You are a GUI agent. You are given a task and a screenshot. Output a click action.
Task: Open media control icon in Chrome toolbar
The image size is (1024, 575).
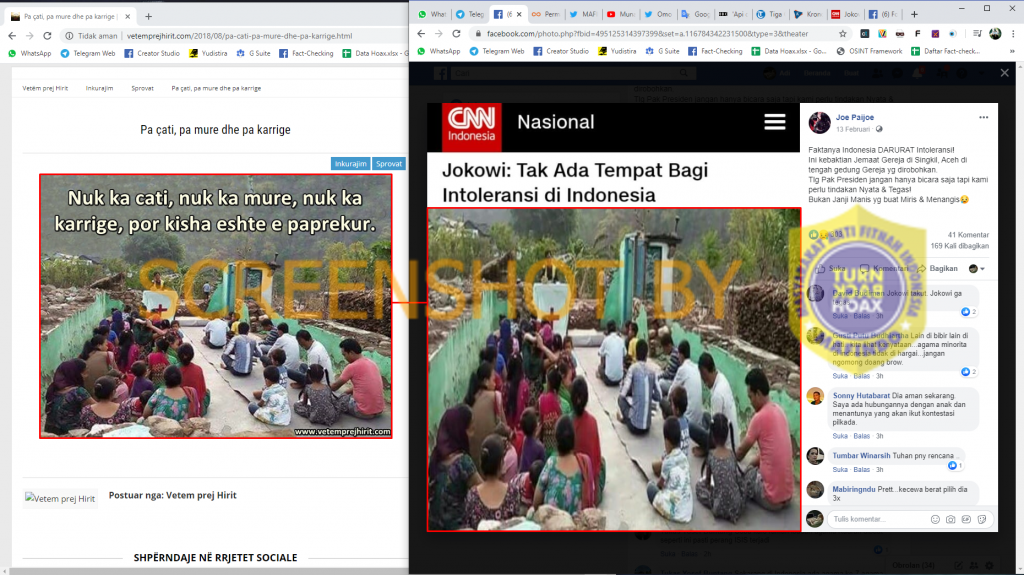(x=977, y=33)
